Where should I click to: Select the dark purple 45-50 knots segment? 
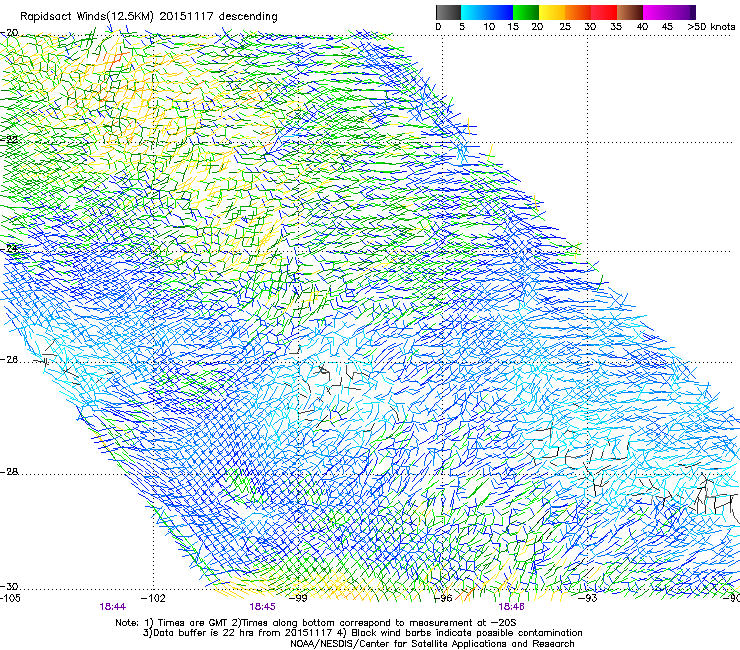(682, 12)
